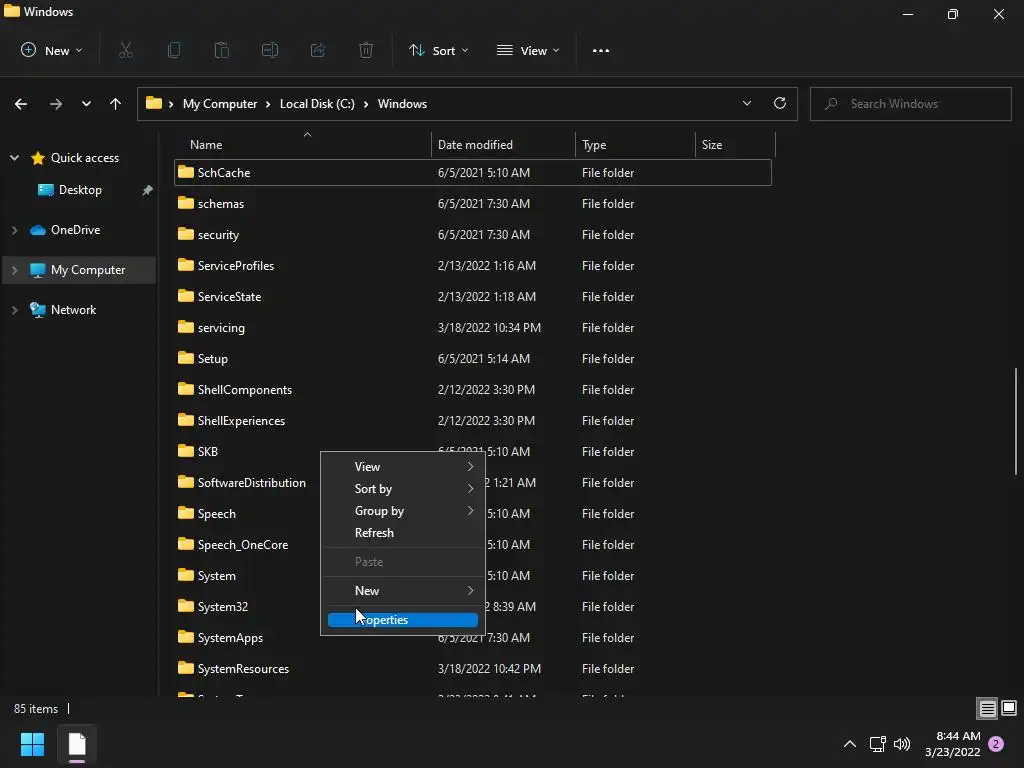
Task: Click Windows breadcrumb in address bar
Action: tap(402, 104)
